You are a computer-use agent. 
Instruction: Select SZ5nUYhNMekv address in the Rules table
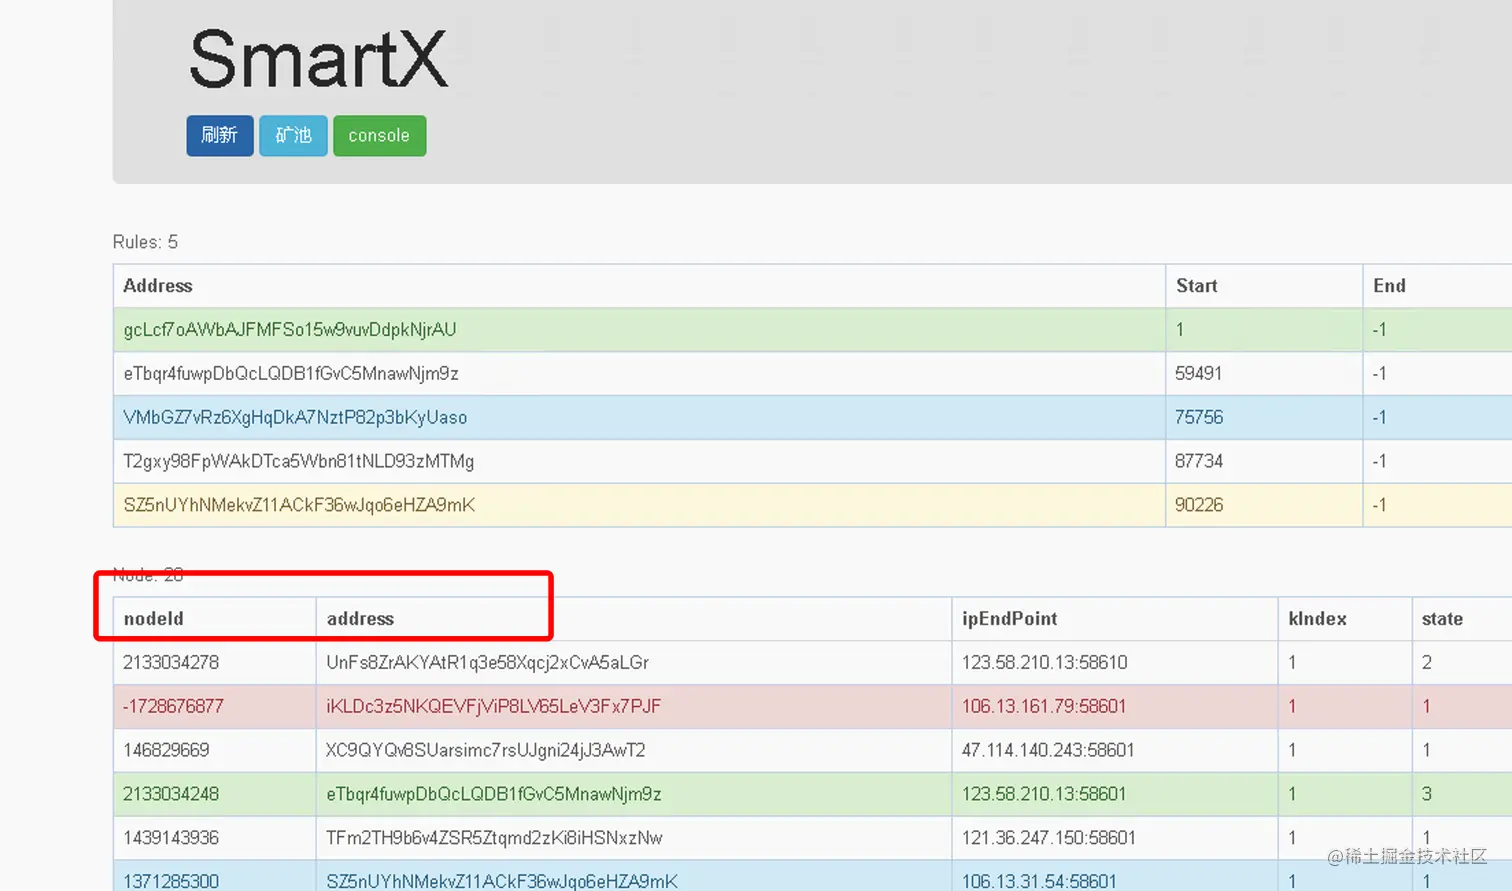point(299,506)
